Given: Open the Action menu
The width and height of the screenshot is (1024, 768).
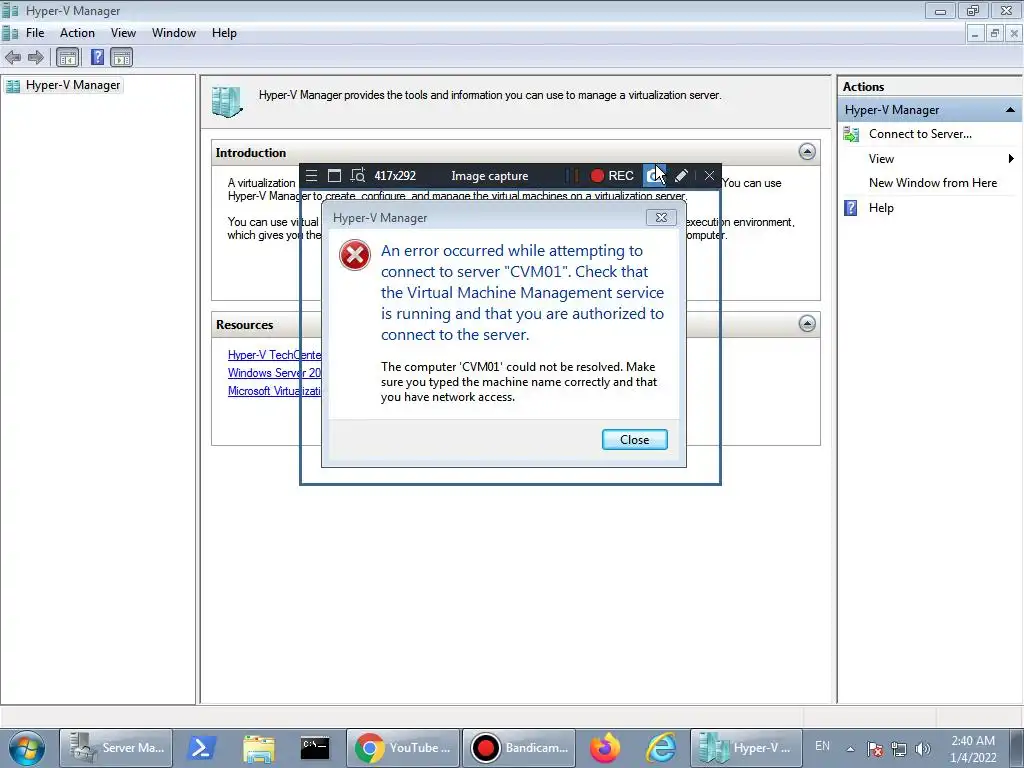Looking at the screenshot, I should [77, 33].
